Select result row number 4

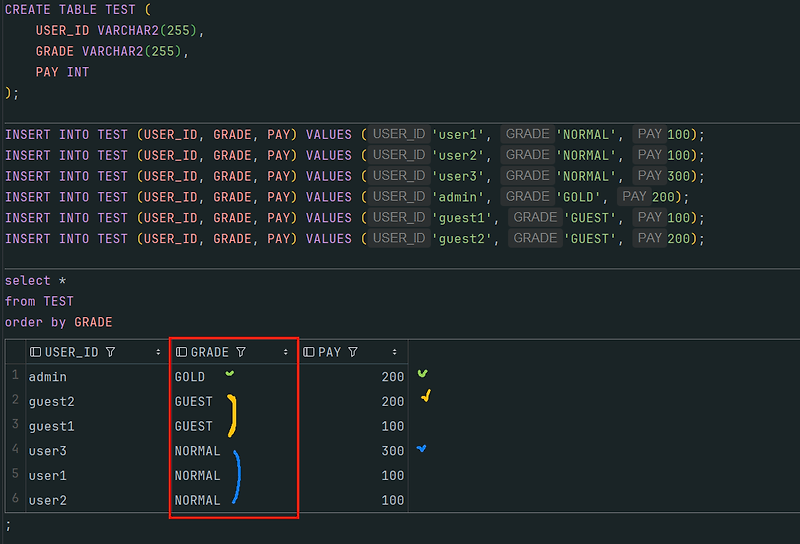(x=15, y=450)
